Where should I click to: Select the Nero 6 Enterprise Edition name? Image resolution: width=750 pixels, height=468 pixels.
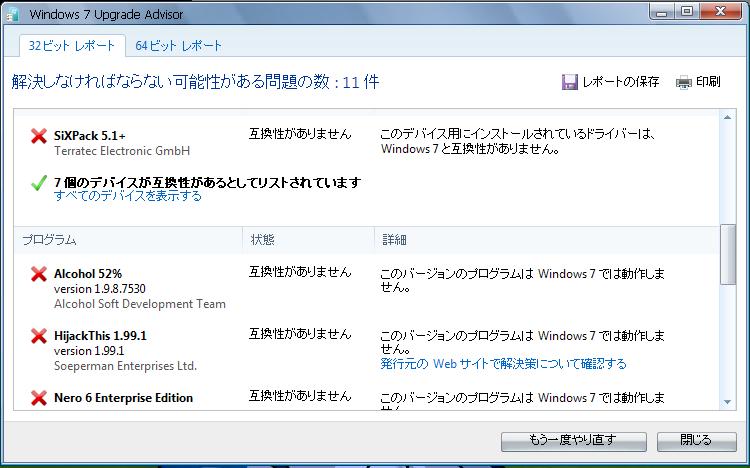click(123, 398)
